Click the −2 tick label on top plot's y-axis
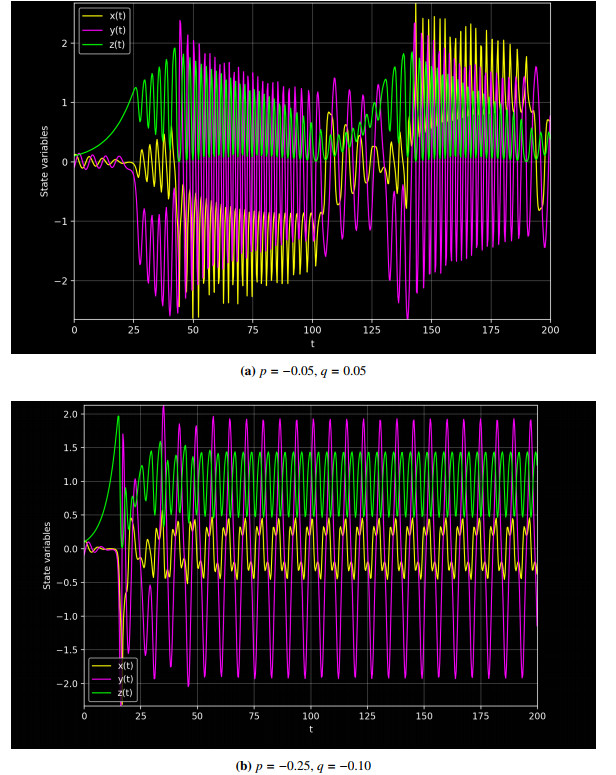 pyautogui.click(x=62, y=280)
